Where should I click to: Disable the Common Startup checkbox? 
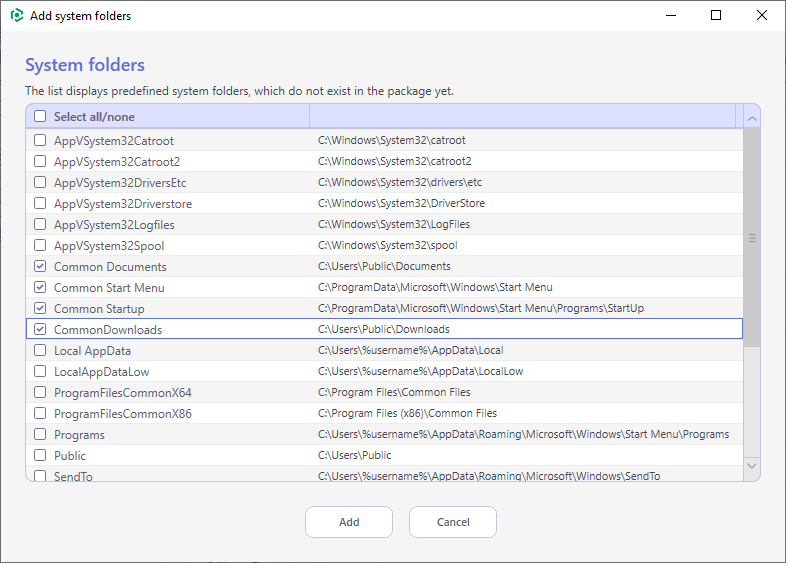(40, 308)
